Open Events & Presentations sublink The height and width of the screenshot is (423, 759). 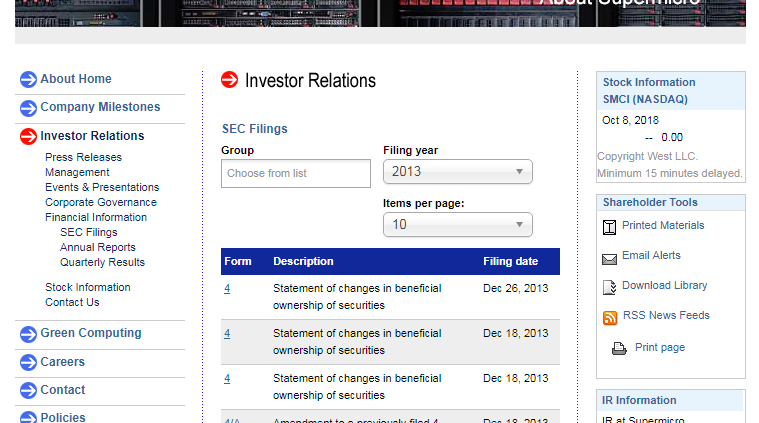tap(102, 187)
